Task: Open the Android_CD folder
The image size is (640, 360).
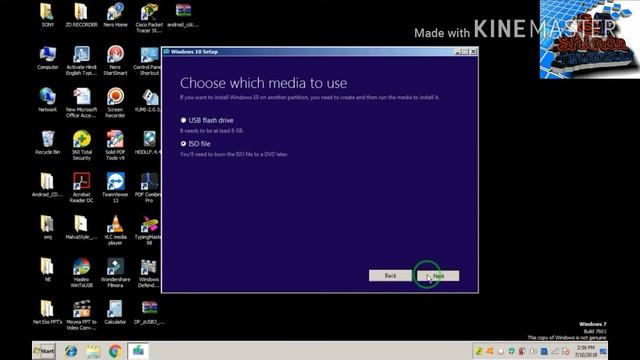Action: [47, 185]
